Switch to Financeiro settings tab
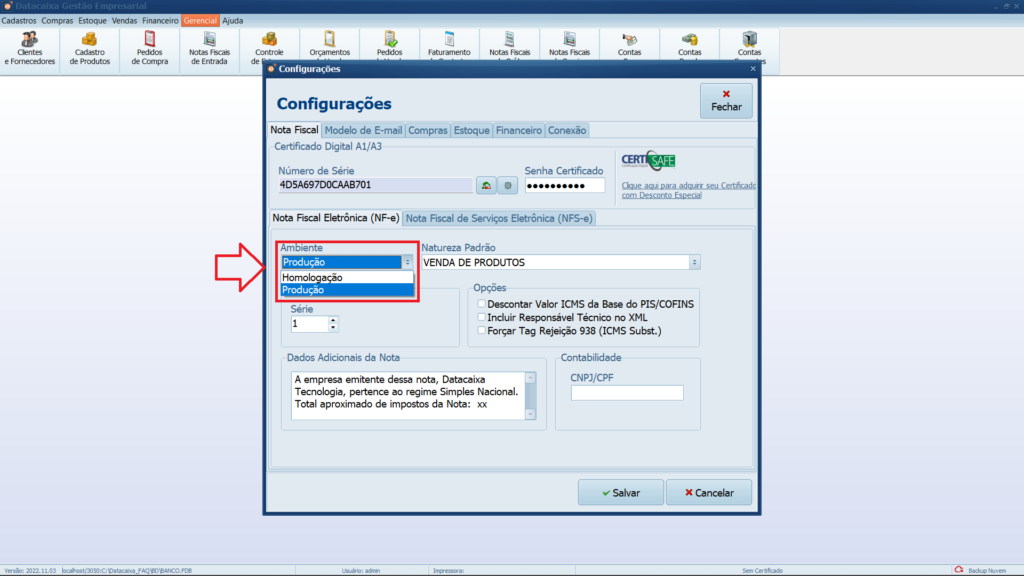Image resolution: width=1024 pixels, height=576 pixels. click(519, 131)
